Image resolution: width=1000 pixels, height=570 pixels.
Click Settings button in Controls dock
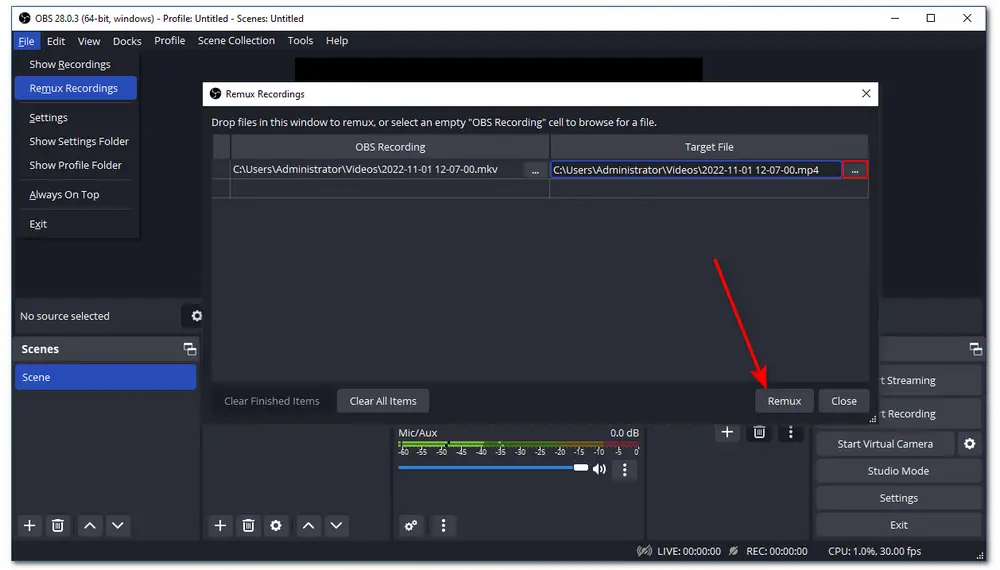[898, 498]
